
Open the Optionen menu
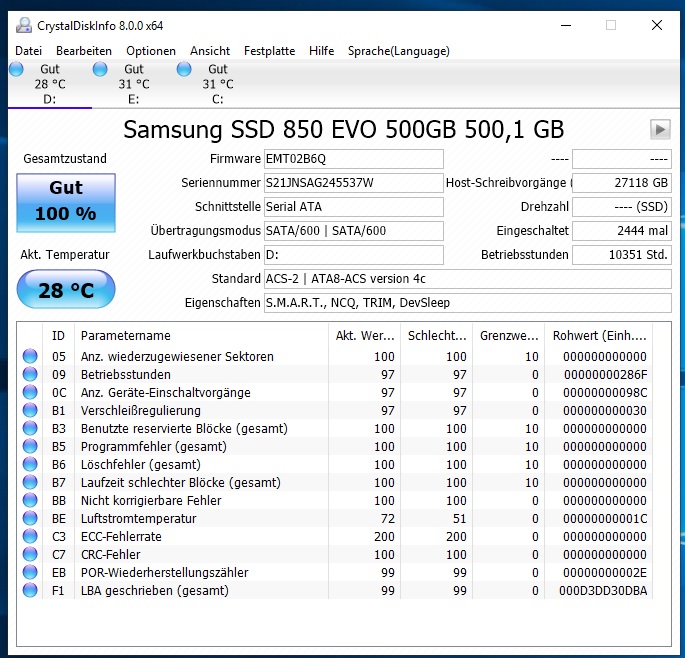coord(151,51)
